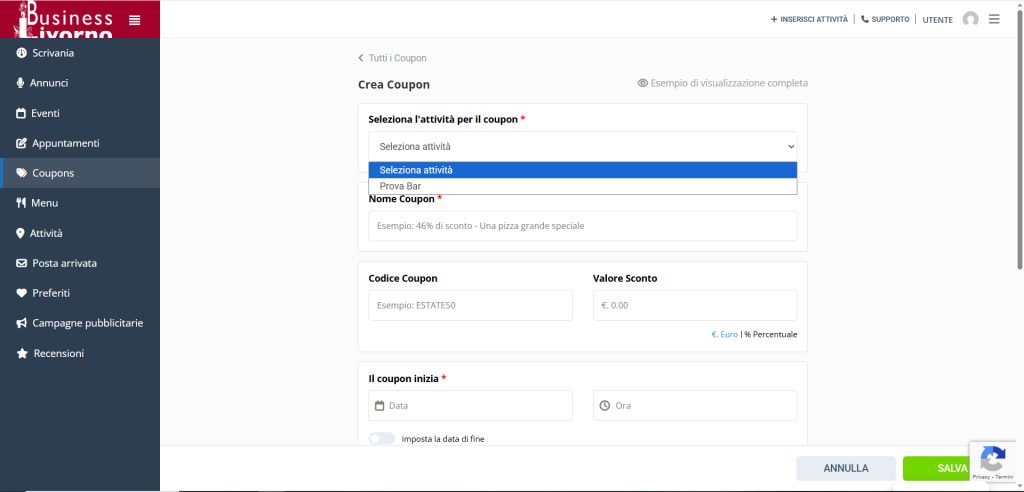Click the user avatar icon
Screen dimensions: 1024x492
click(x=970, y=19)
